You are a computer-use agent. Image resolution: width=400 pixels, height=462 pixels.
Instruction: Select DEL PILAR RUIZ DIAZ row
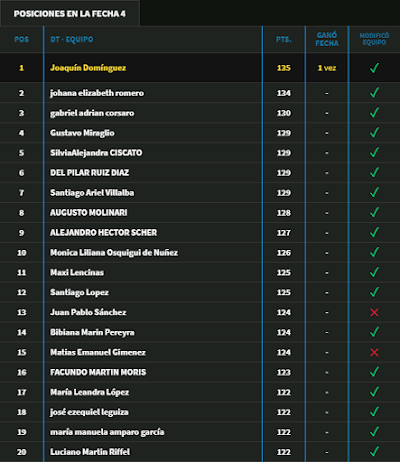pos(200,173)
